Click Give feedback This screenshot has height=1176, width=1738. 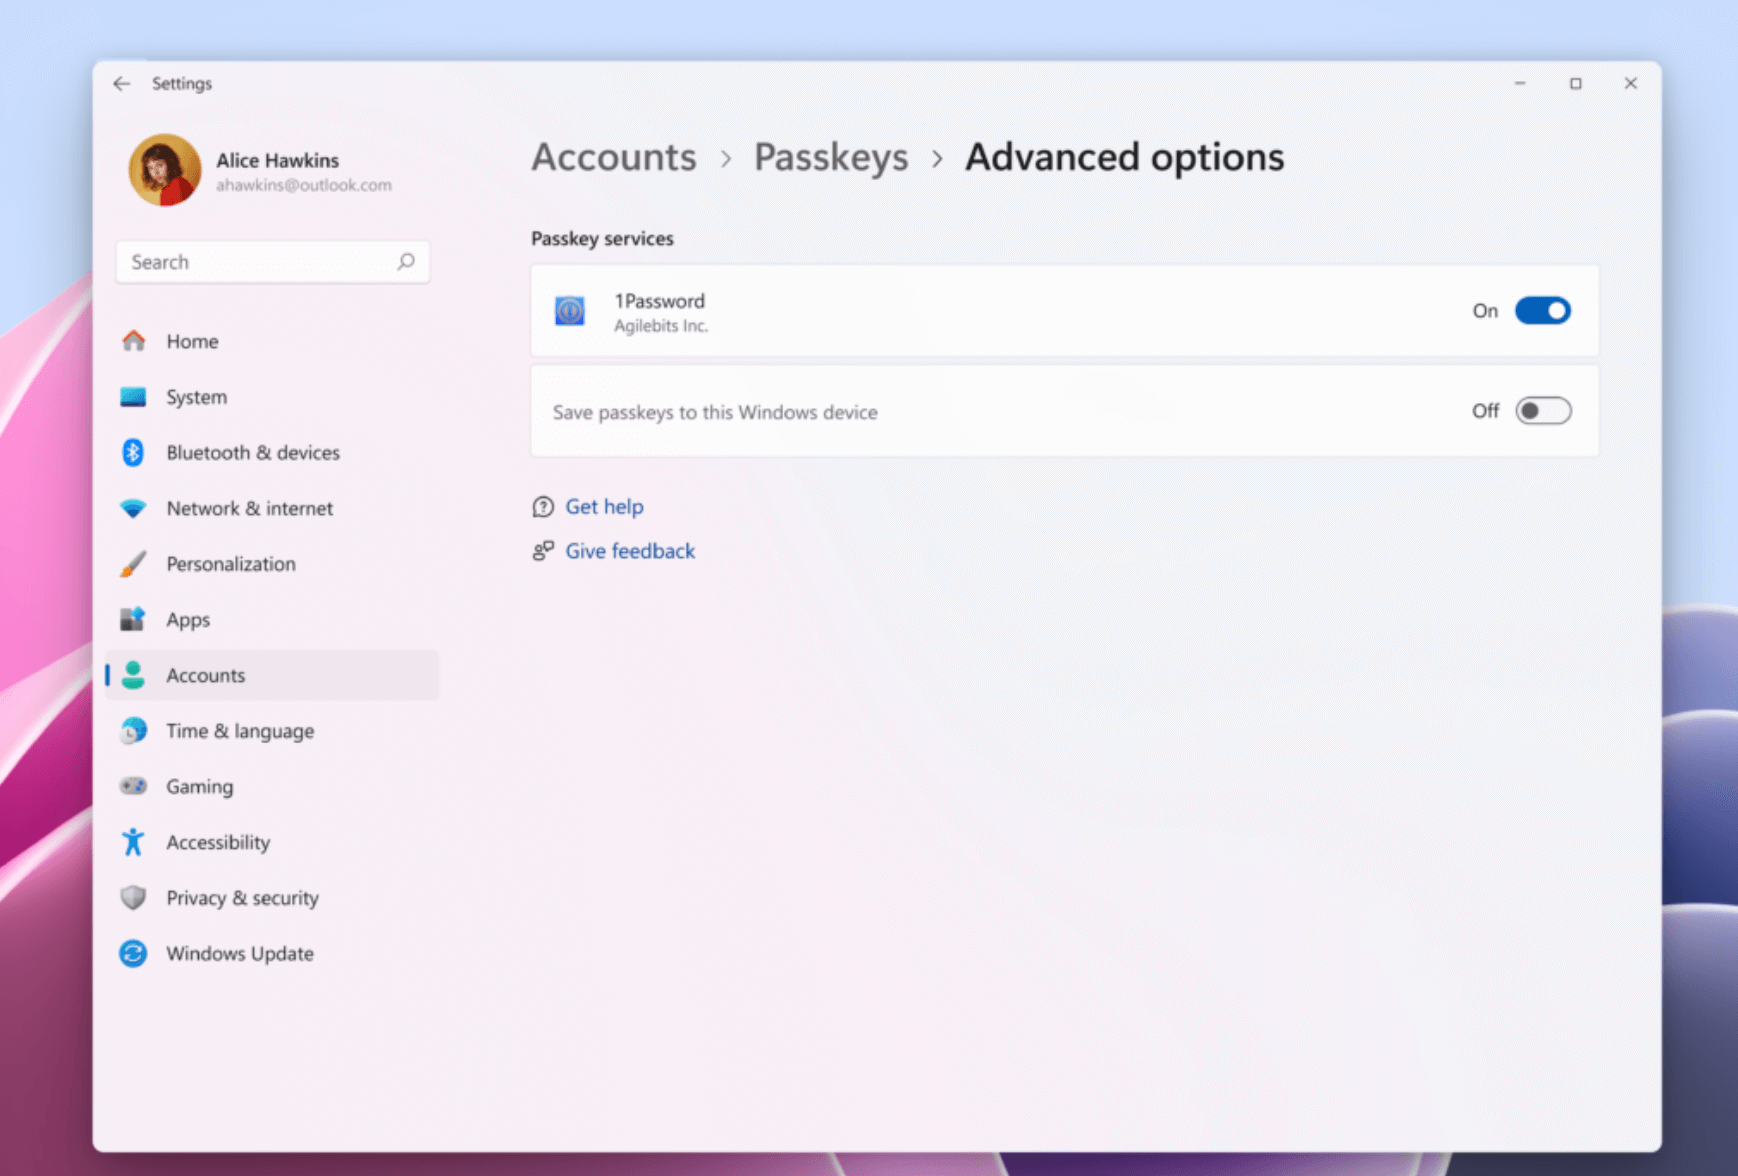coord(630,550)
